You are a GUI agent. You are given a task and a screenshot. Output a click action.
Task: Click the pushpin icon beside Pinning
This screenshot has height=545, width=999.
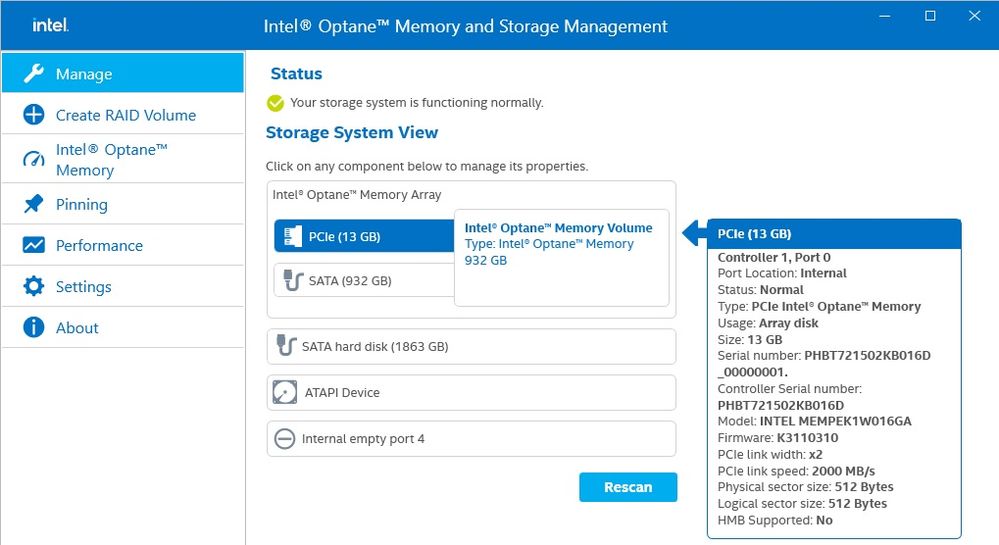(34, 204)
